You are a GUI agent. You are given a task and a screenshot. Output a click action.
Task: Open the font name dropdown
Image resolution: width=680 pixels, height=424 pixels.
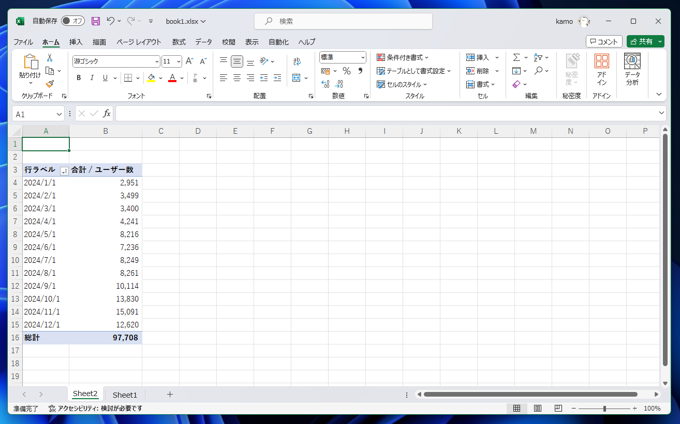pyautogui.click(x=157, y=62)
